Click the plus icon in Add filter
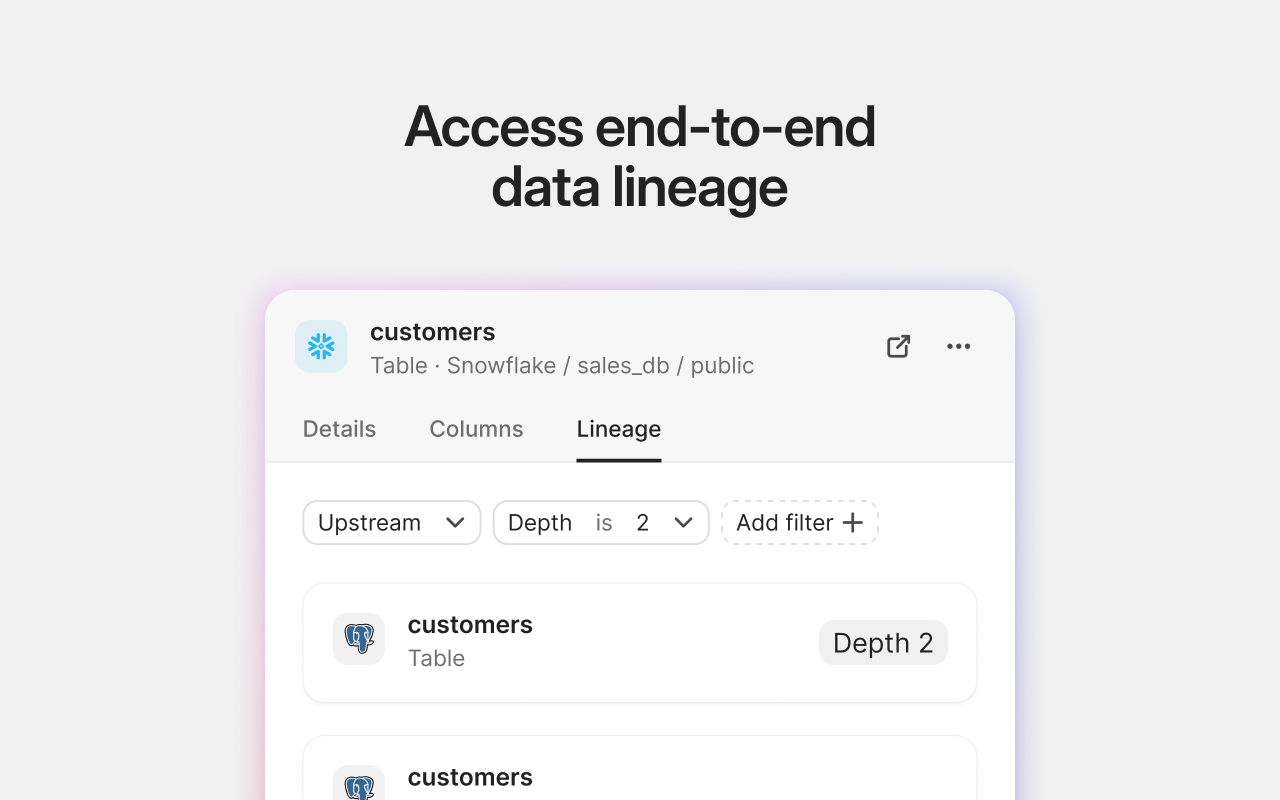 pos(853,522)
